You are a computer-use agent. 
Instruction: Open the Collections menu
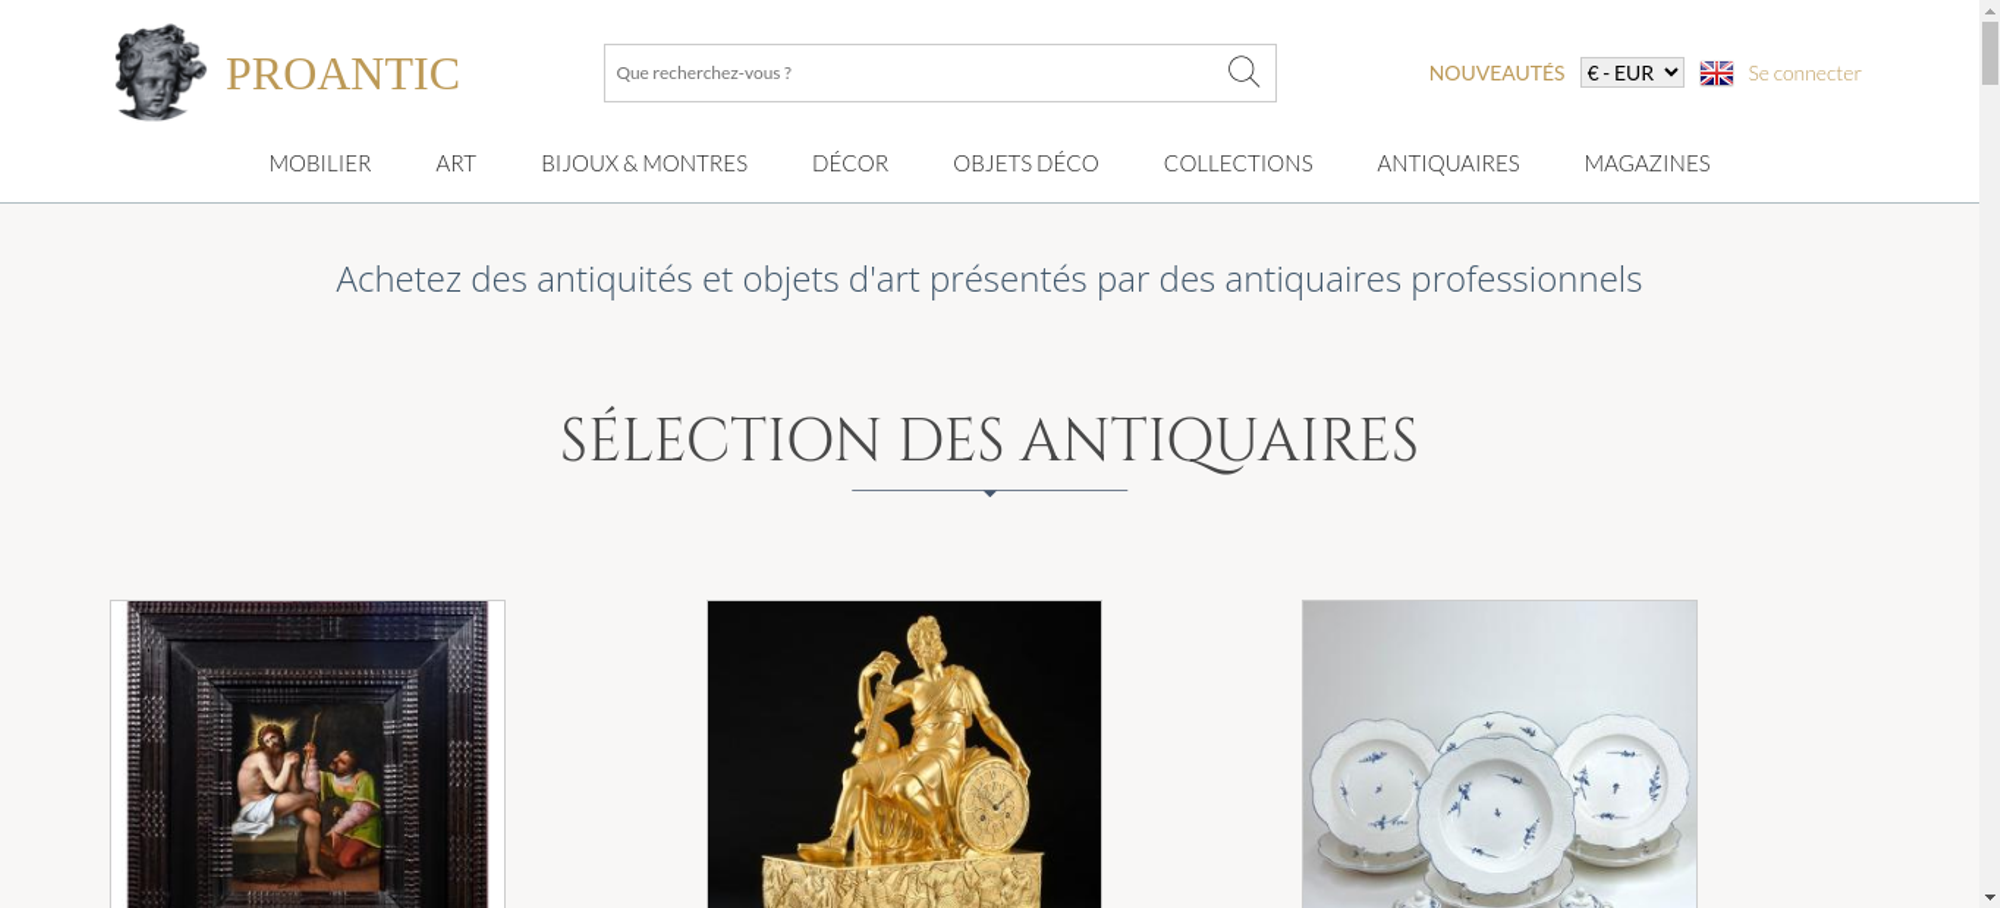(1238, 163)
